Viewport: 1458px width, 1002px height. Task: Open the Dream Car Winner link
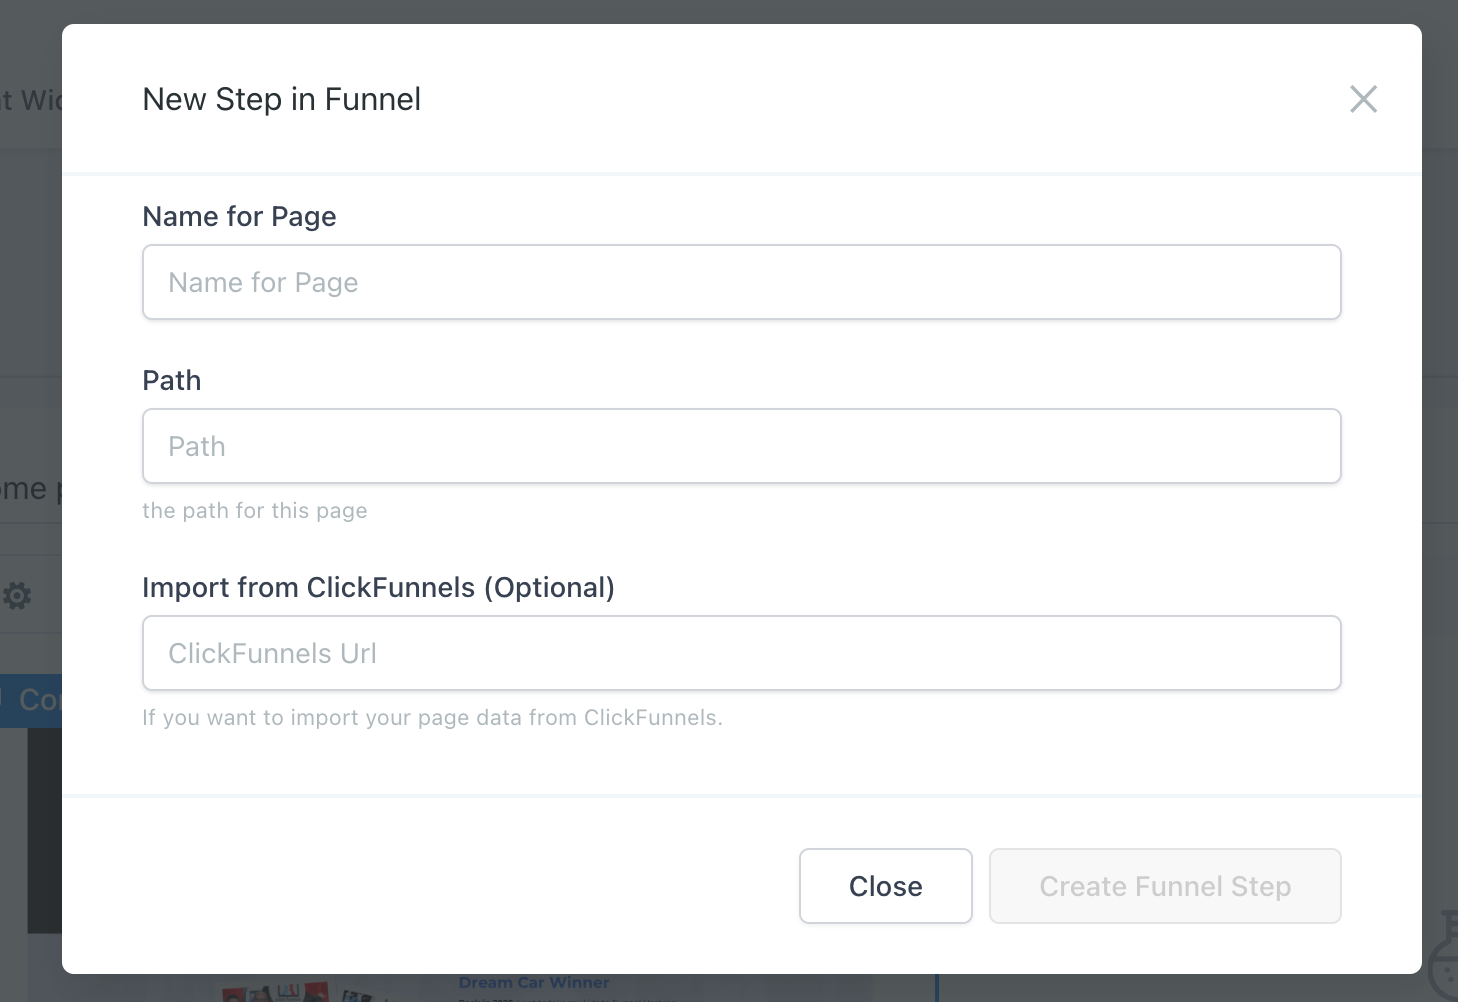tap(533, 983)
